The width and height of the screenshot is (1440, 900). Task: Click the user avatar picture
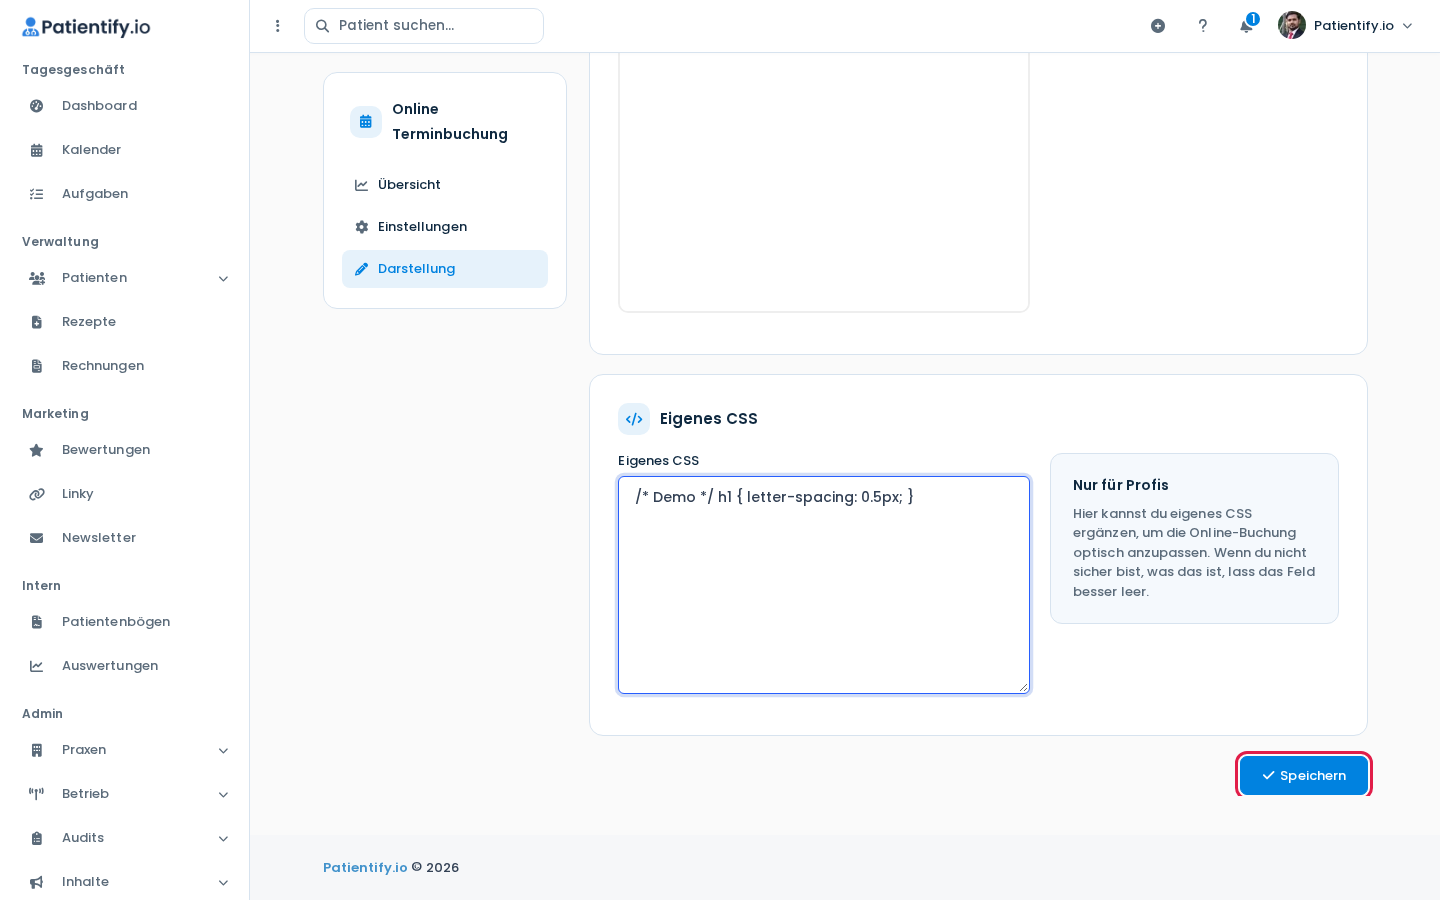tap(1292, 25)
